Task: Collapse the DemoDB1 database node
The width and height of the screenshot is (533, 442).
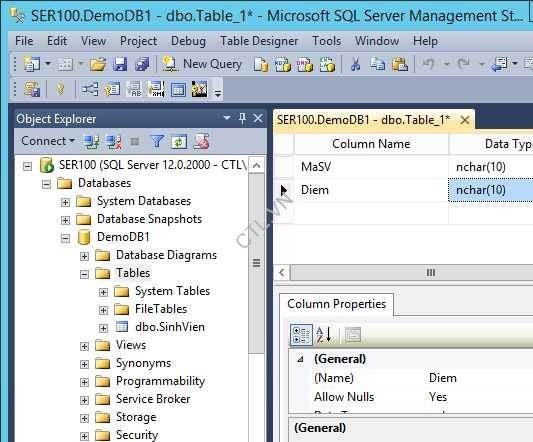Action: point(65,238)
